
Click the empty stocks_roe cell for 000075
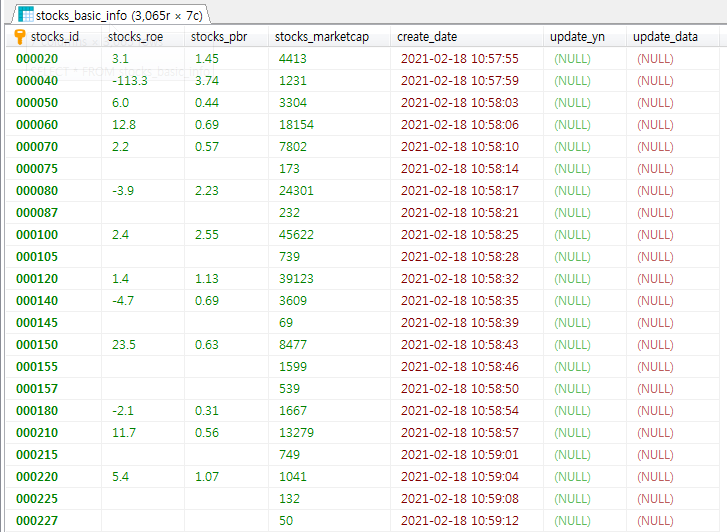click(143, 169)
